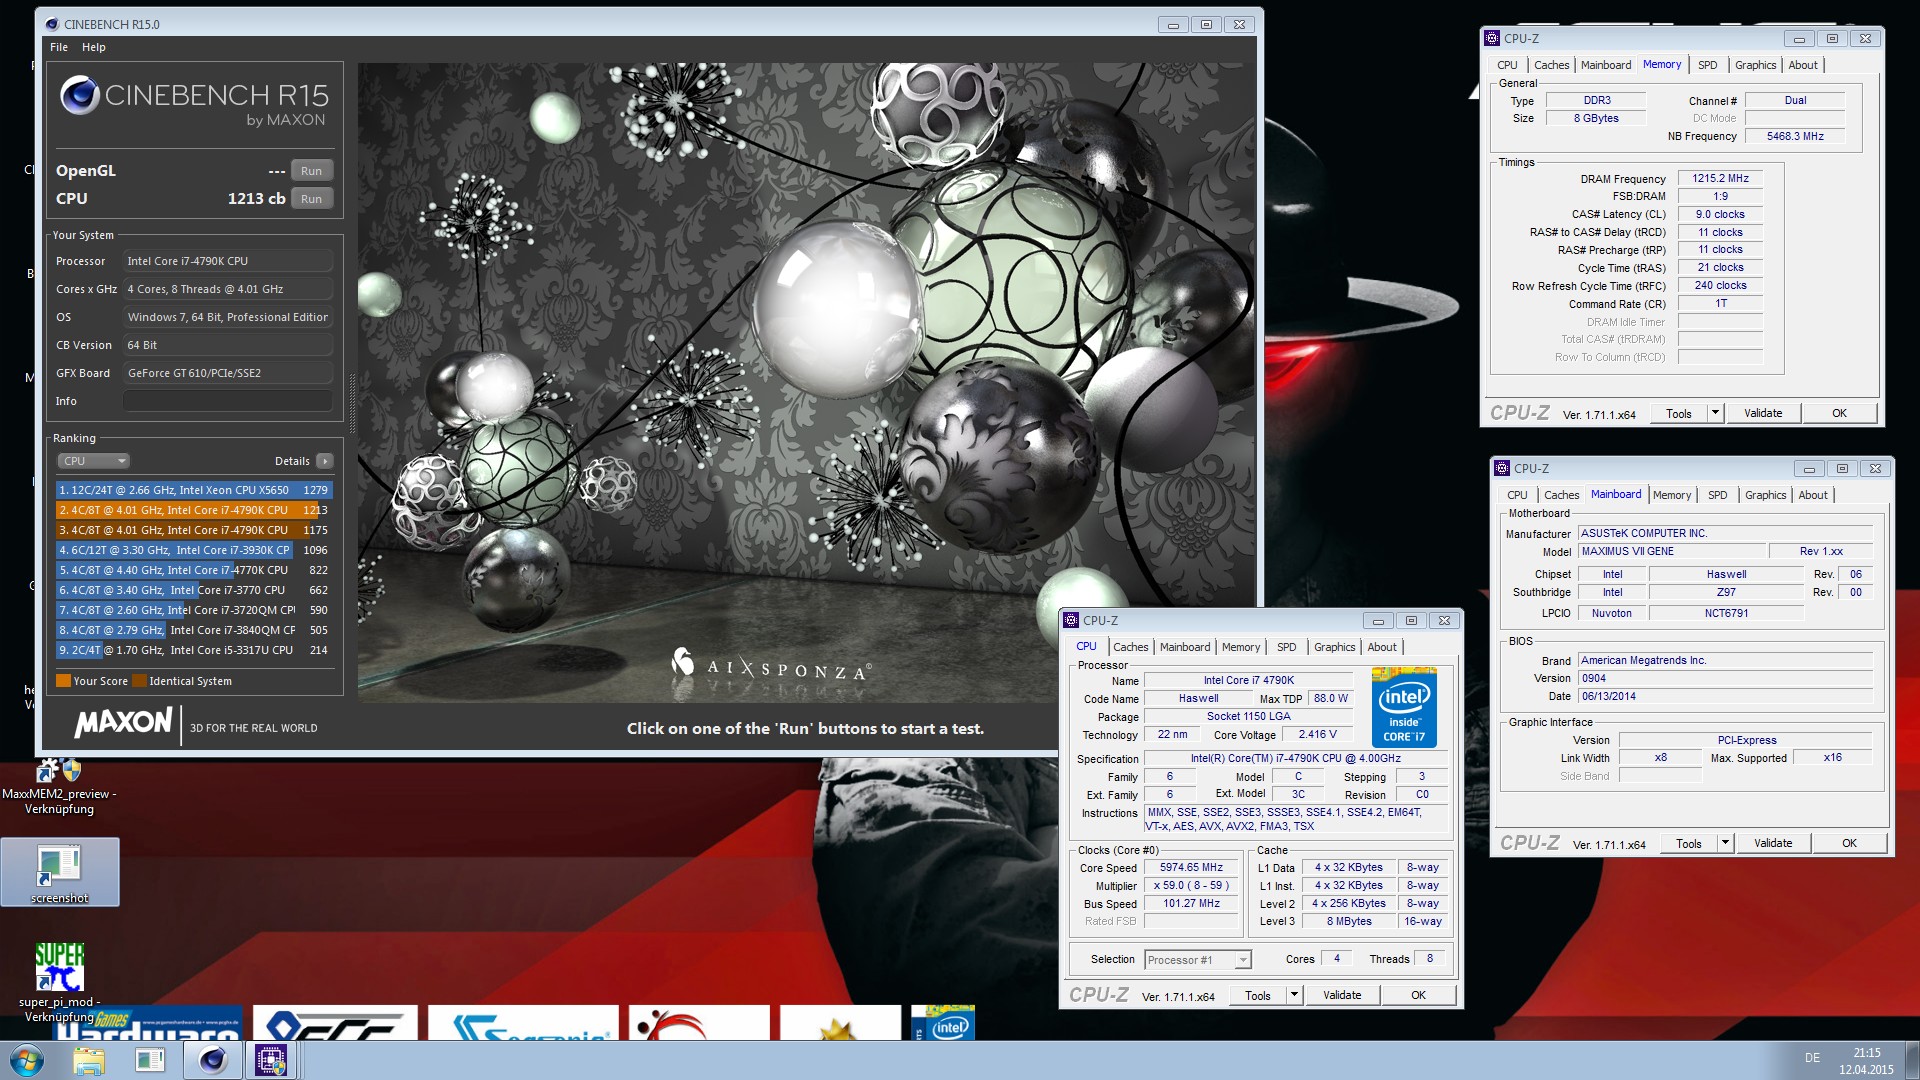
Task: Click the Cinebench title bar icon
Action: pos(51,24)
